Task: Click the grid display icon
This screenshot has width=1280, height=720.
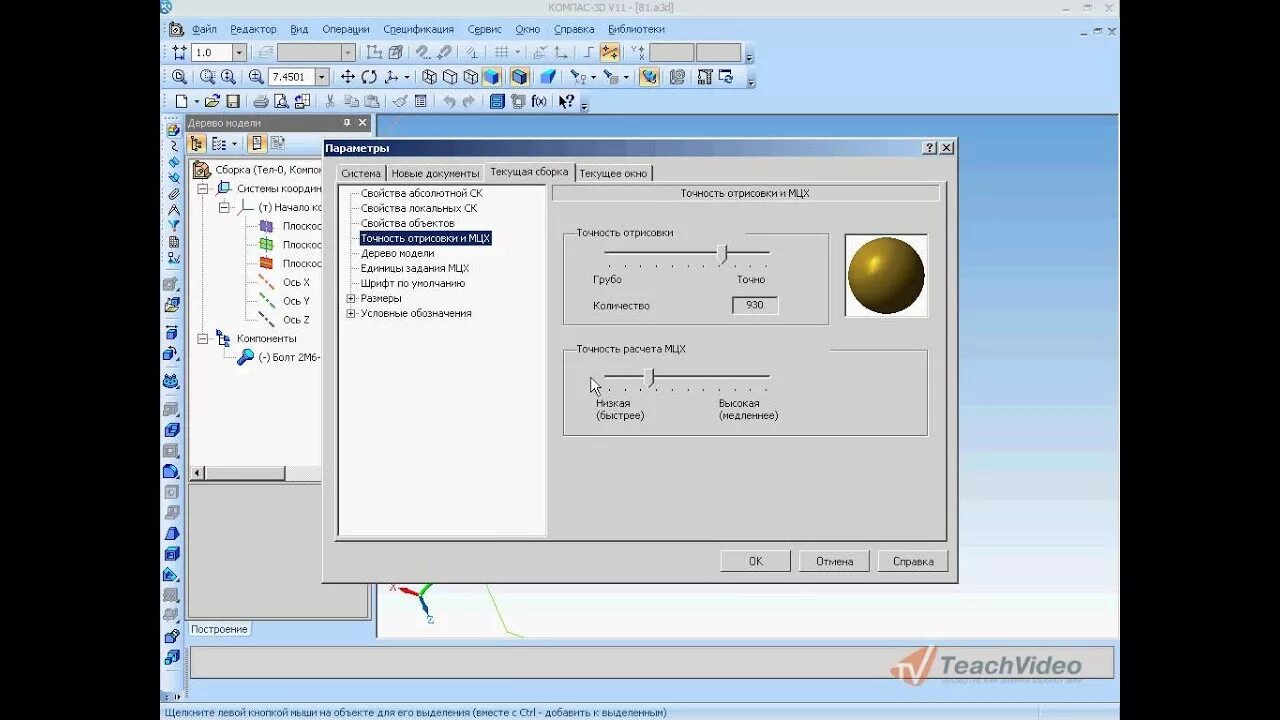Action: [502, 52]
